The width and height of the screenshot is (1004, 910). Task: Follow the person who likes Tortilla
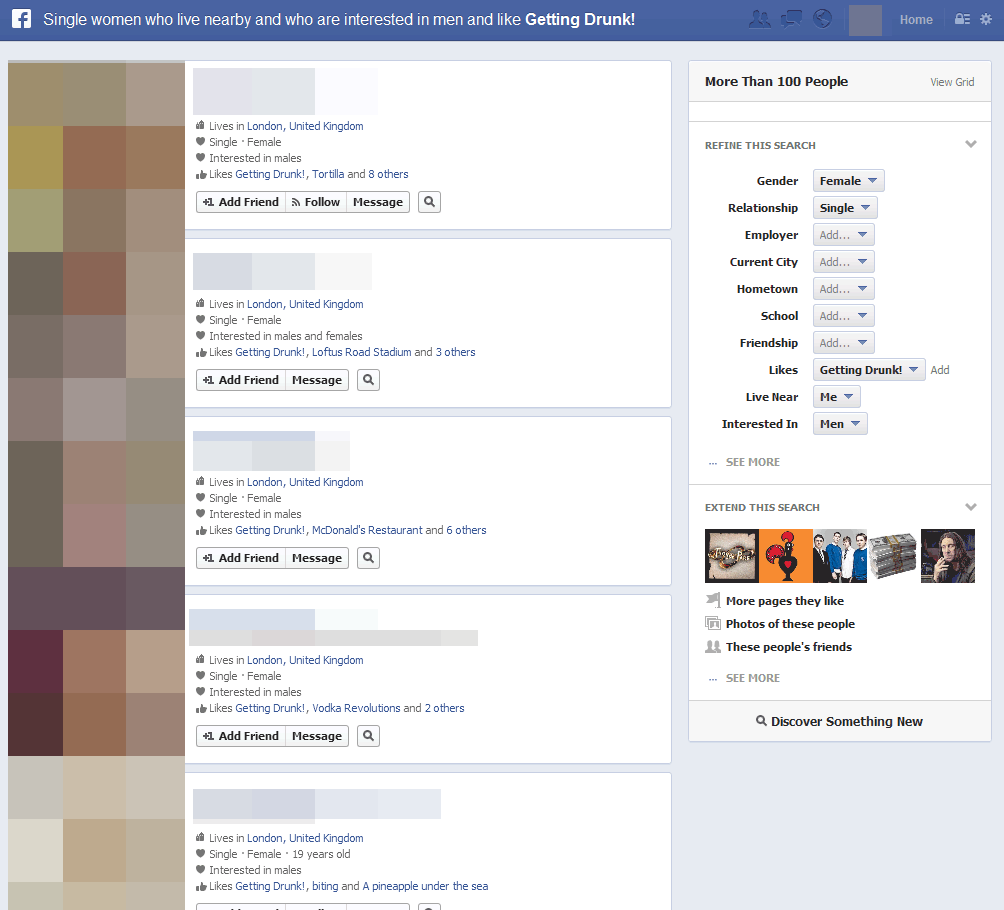(x=316, y=202)
